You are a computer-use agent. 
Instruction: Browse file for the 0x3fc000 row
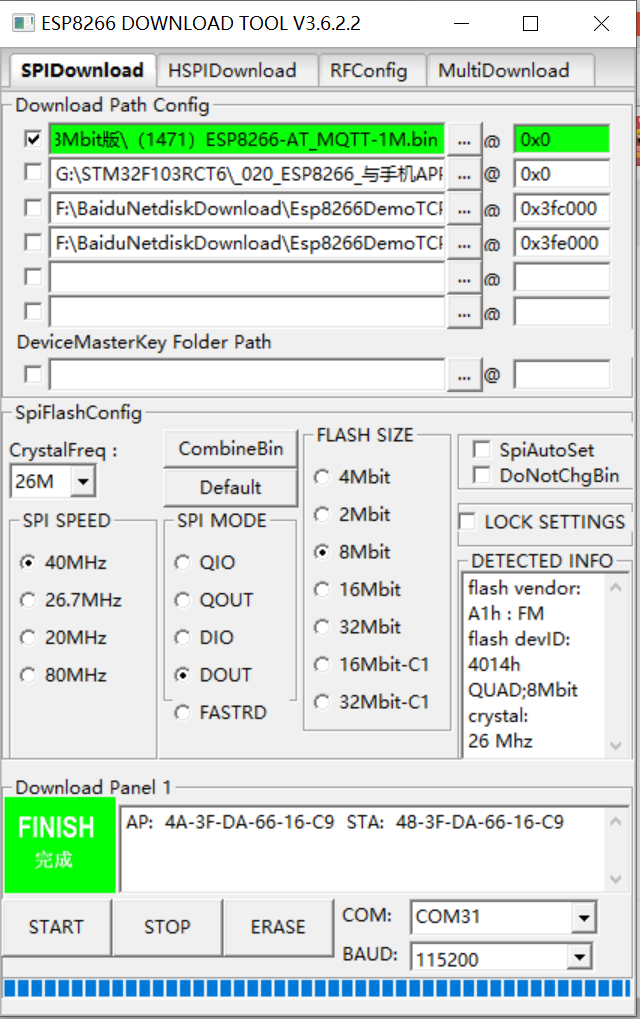click(464, 209)
